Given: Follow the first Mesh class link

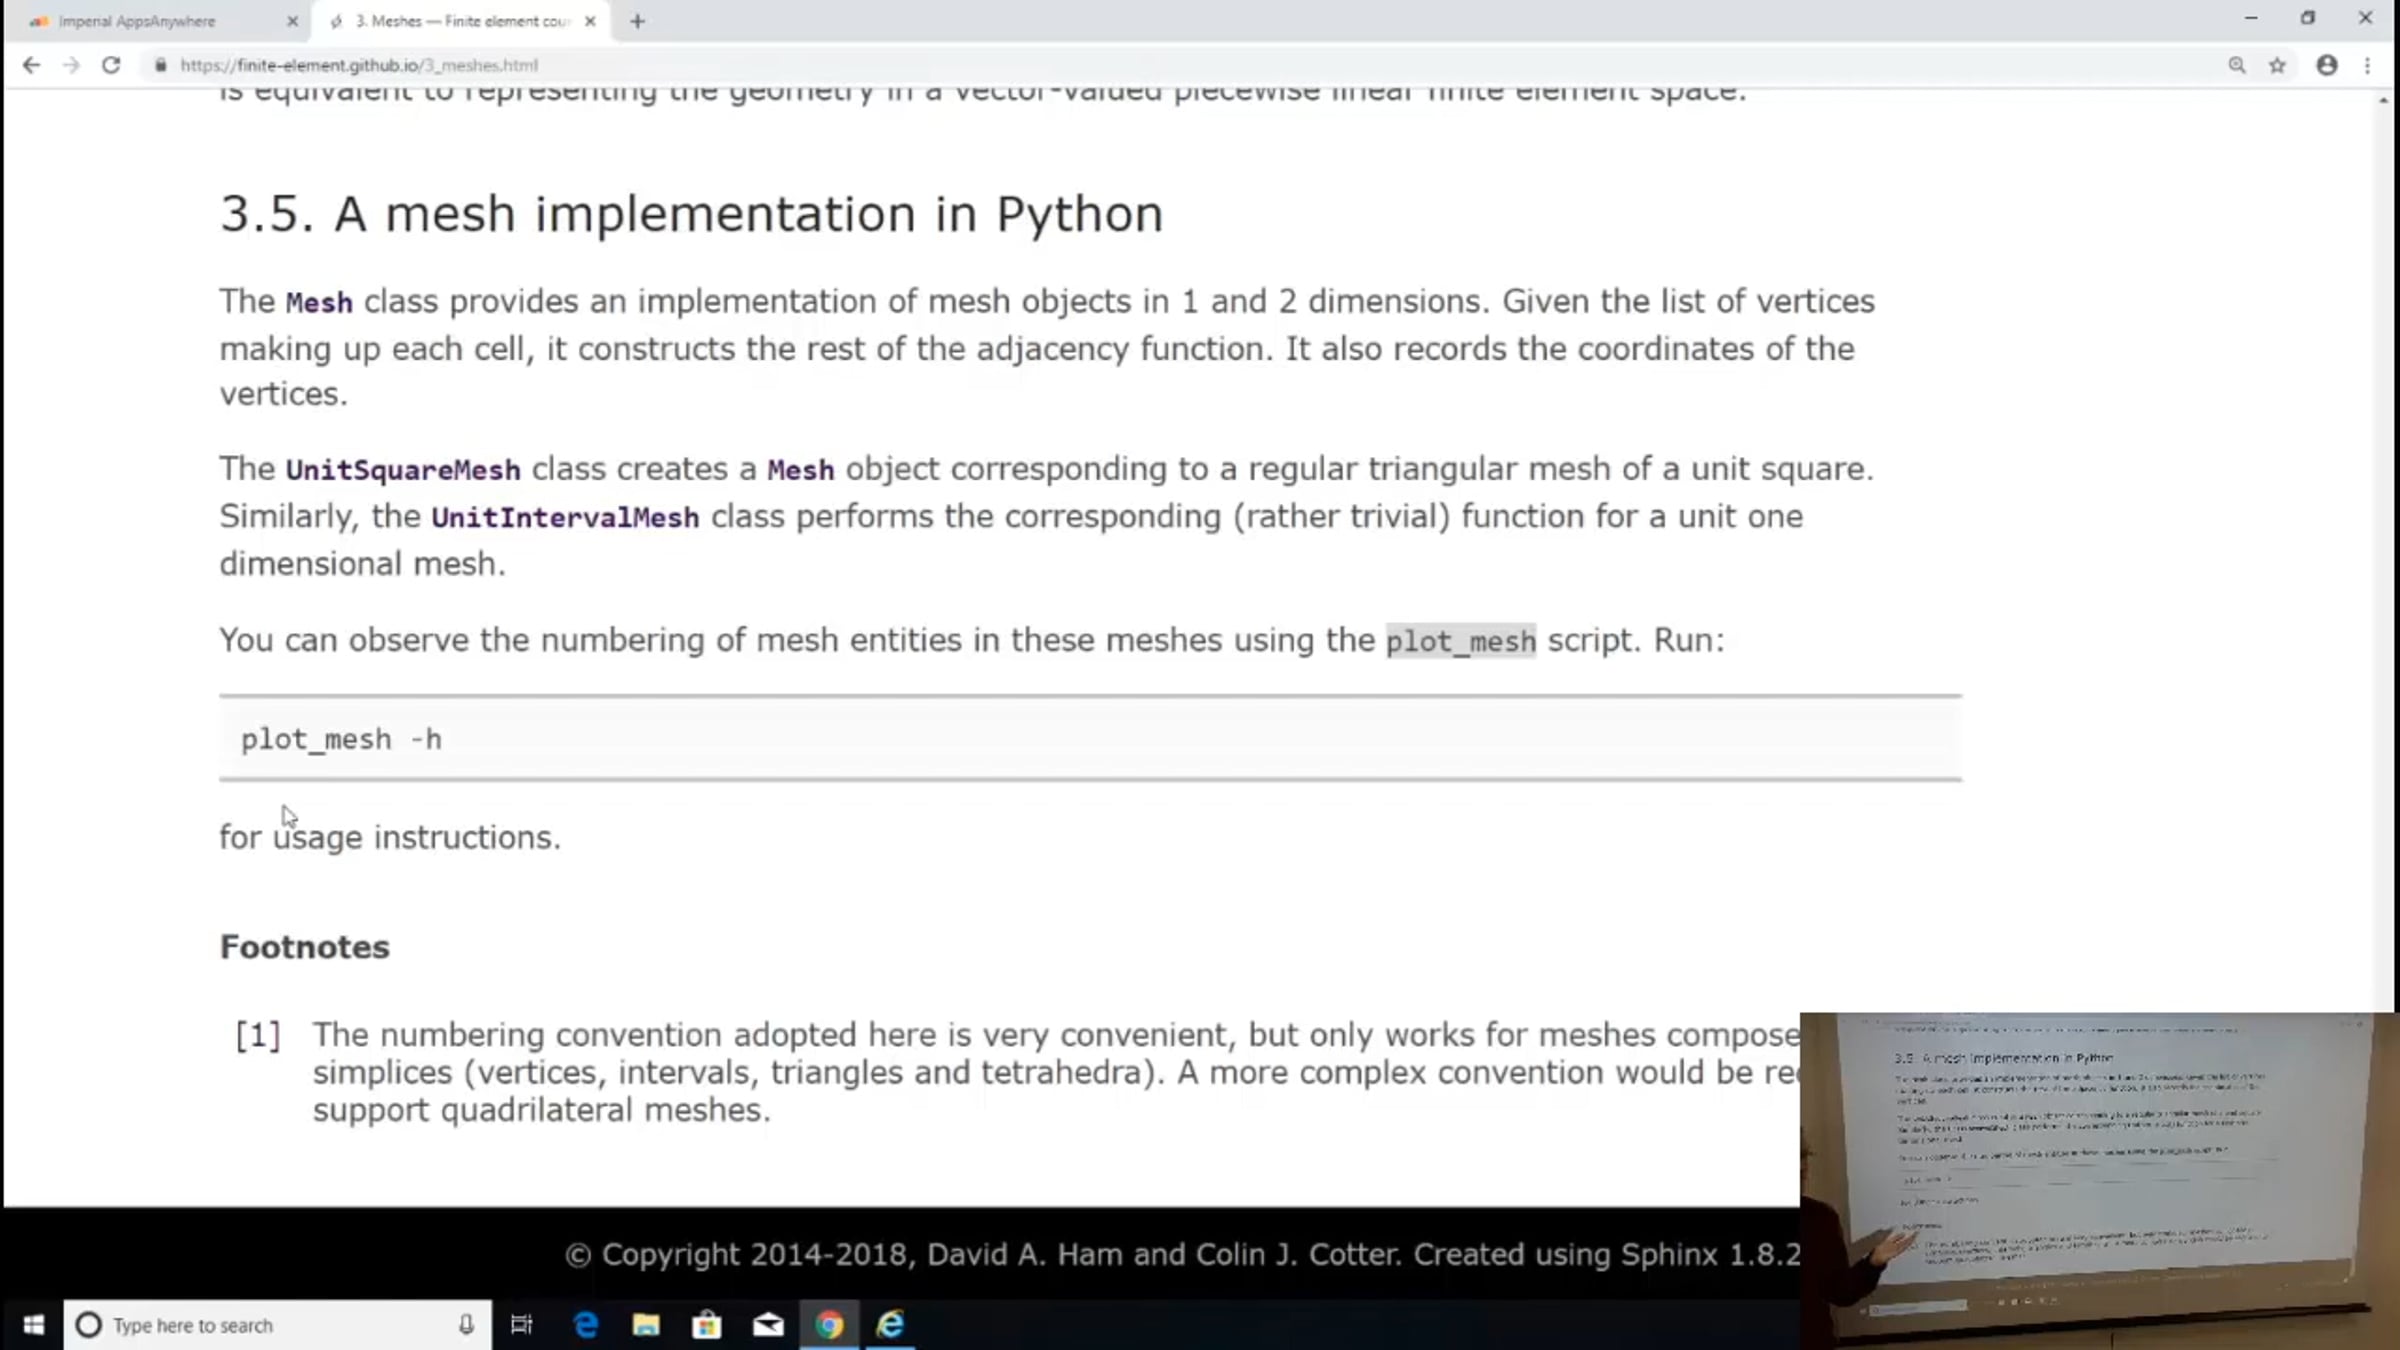Looking at the screenshot, I should 319,303.
